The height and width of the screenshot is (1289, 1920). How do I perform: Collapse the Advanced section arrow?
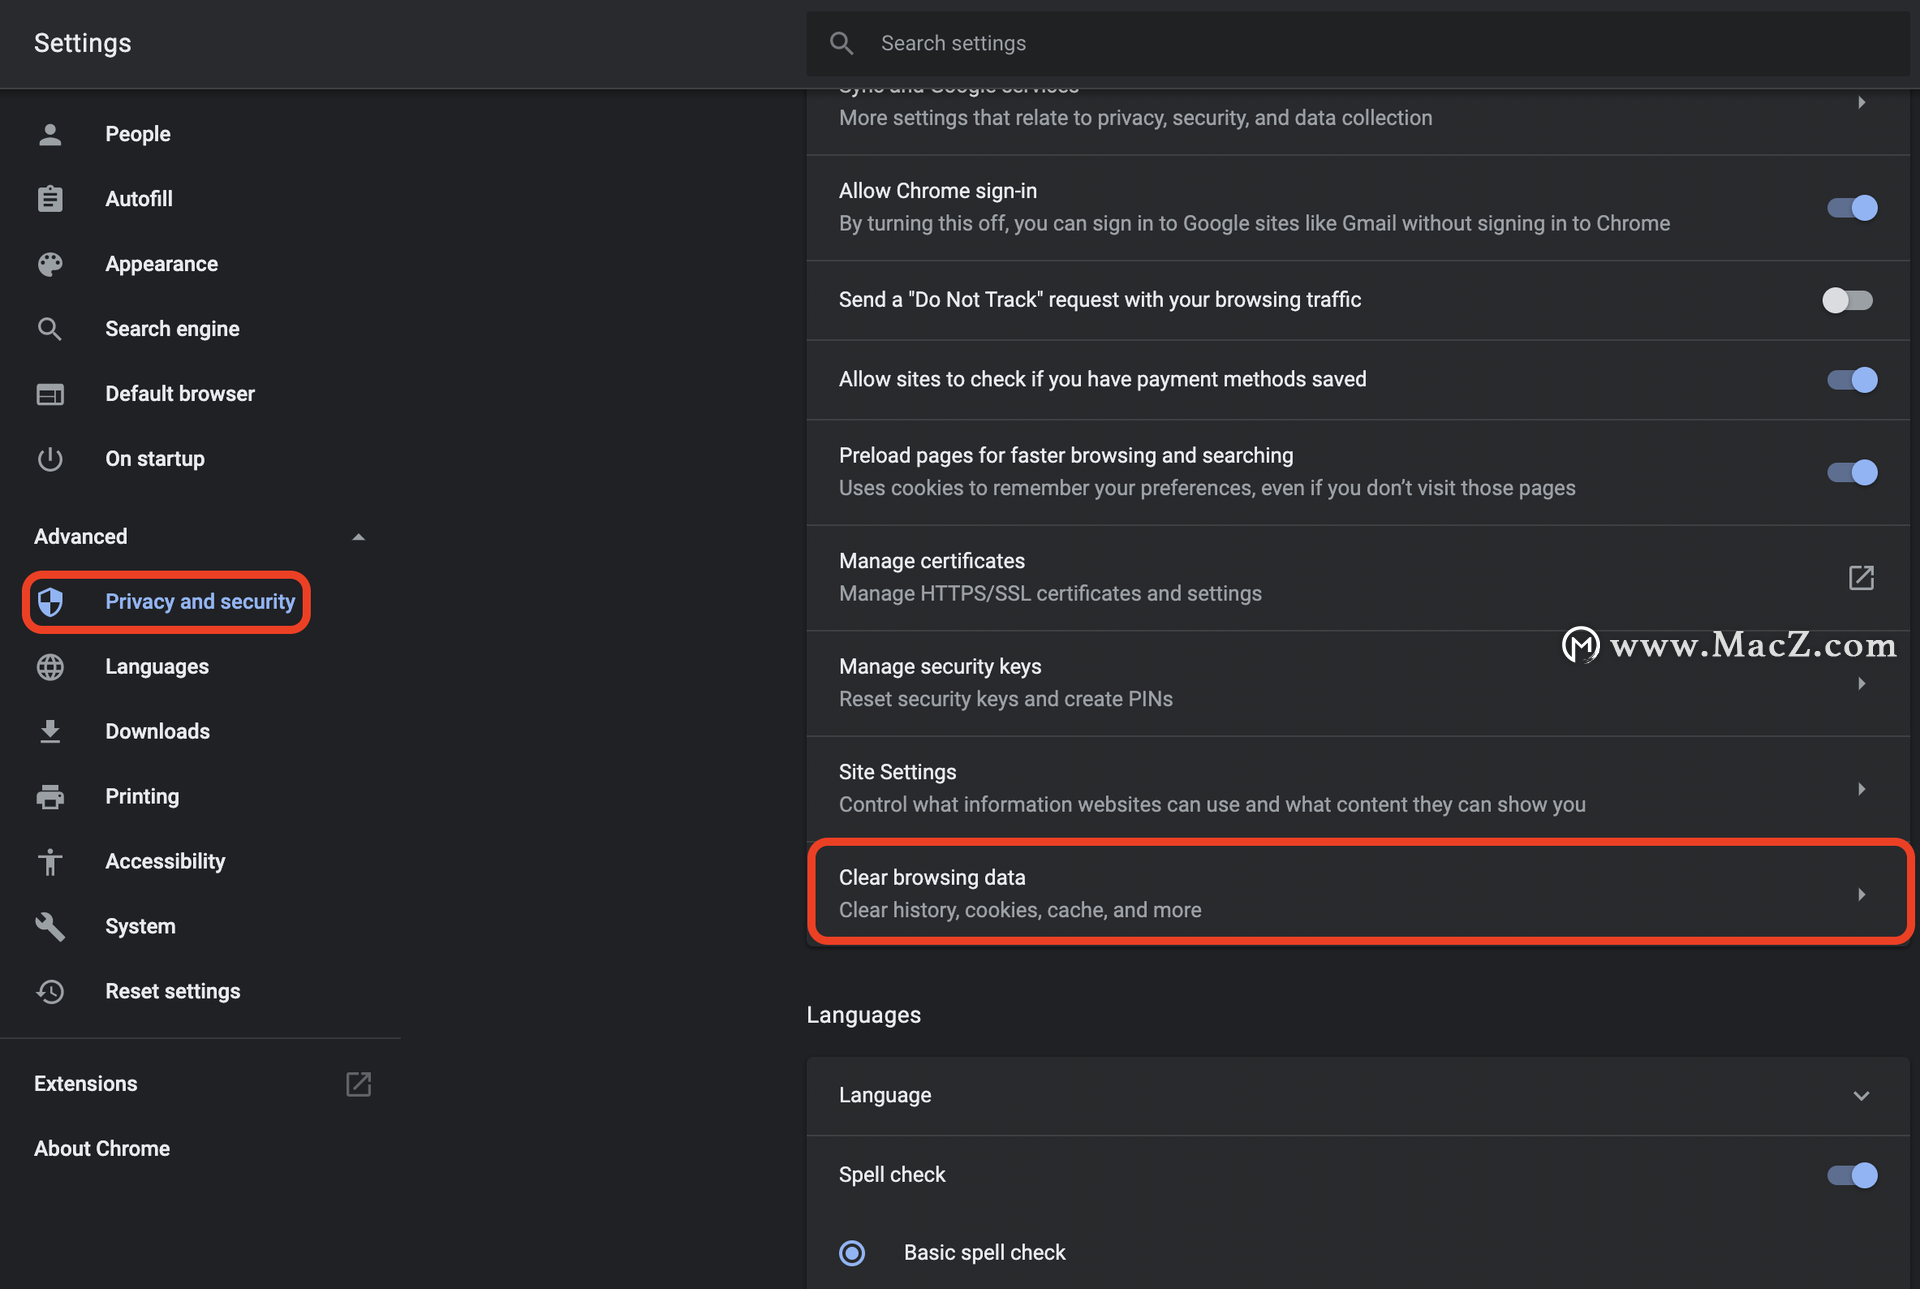click(358, 537)
